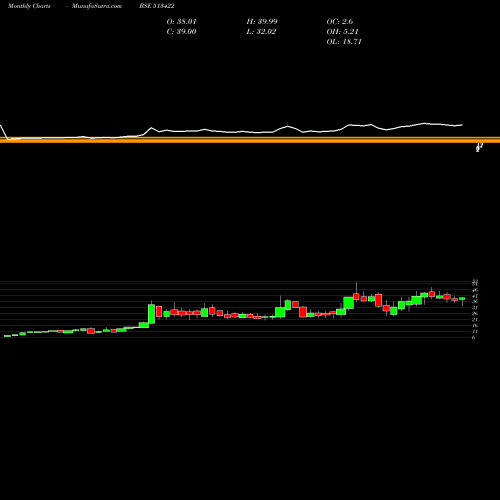This screenshot has width=500, height=500.
Task: Click the "OL: 18.71" reading
Action: coord(344,42)
